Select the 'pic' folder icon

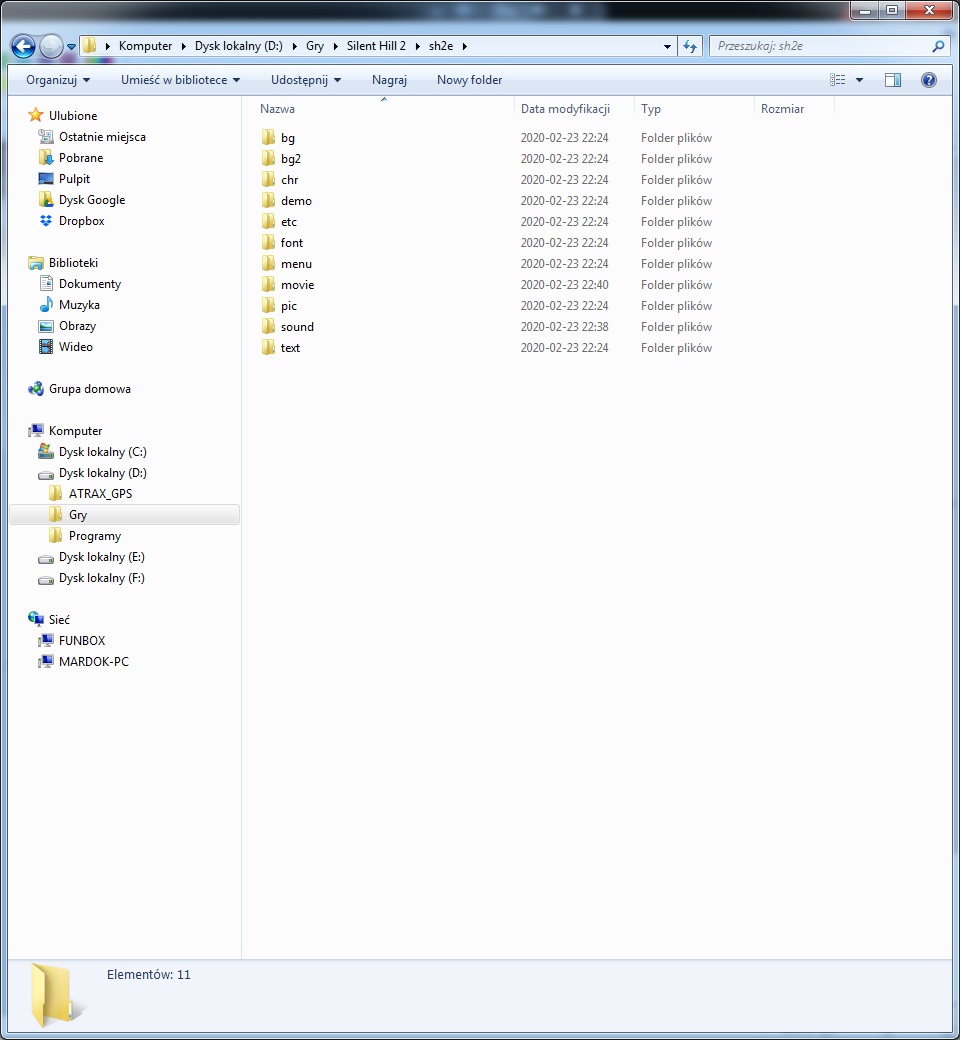click(268, 306)
